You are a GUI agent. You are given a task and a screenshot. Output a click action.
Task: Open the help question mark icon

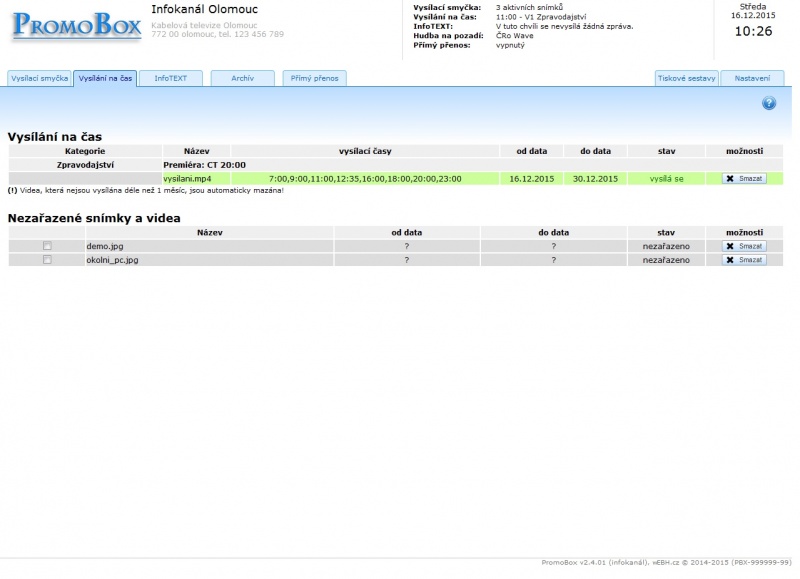click(769, 104)
